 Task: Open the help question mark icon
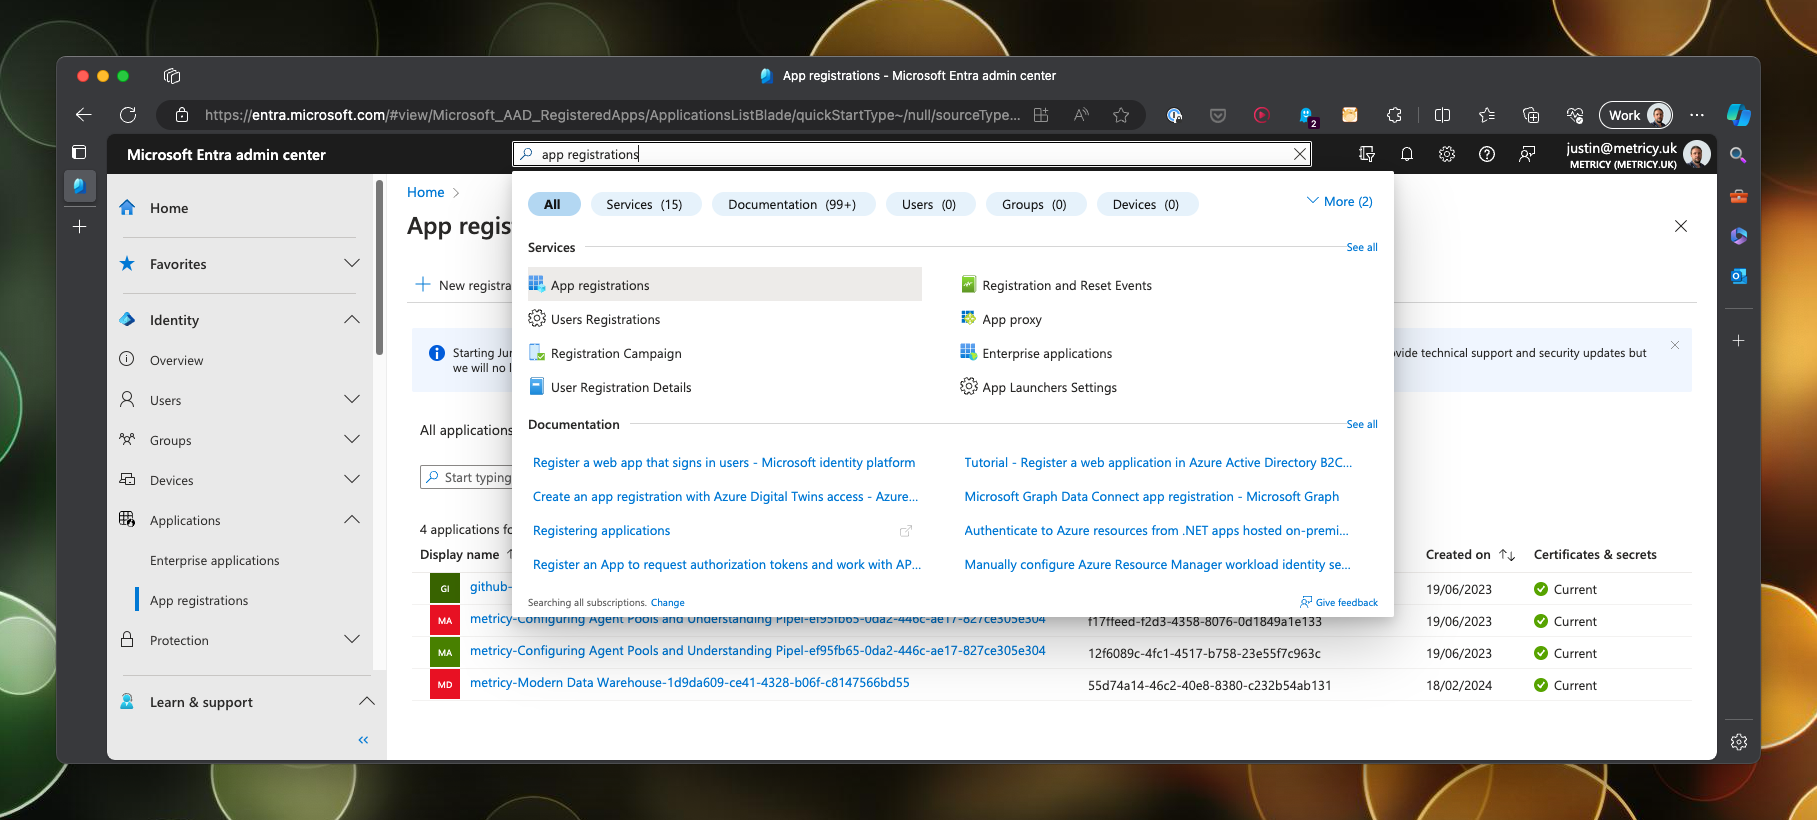[x=1487, y=154]
